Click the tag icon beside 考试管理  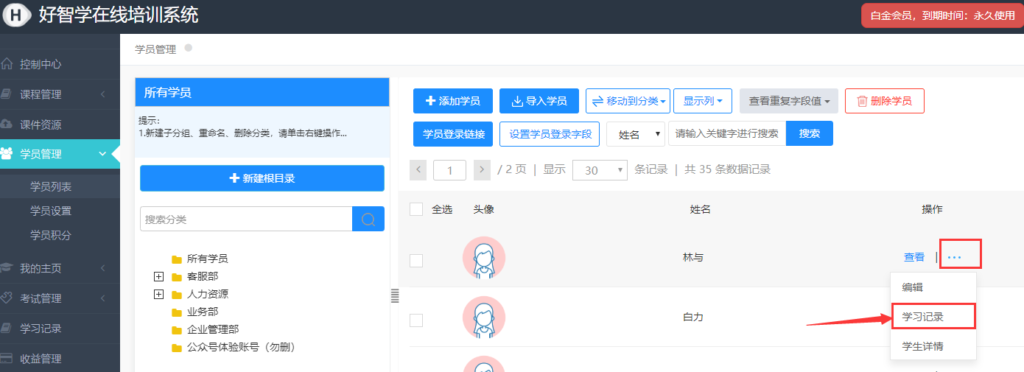click(7, 298)
